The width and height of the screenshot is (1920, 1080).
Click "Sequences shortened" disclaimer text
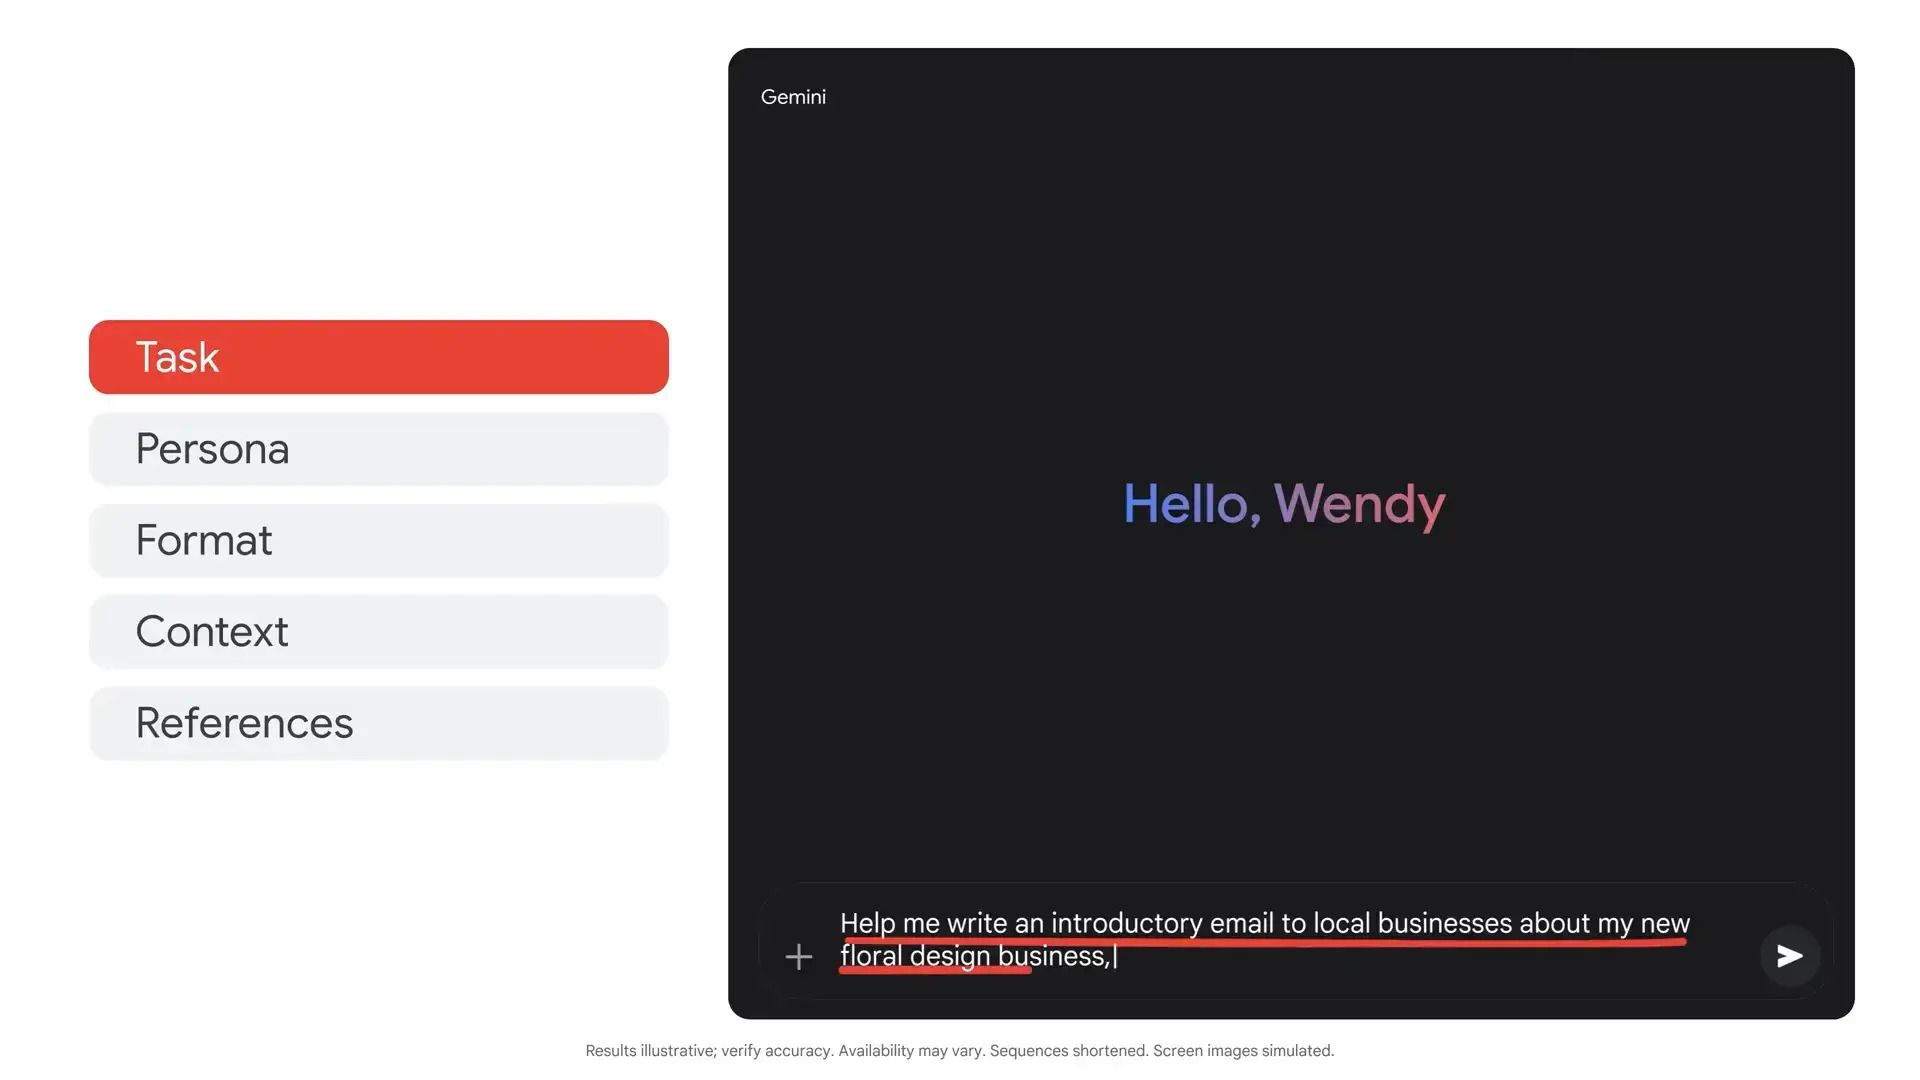(1068, 1051)
